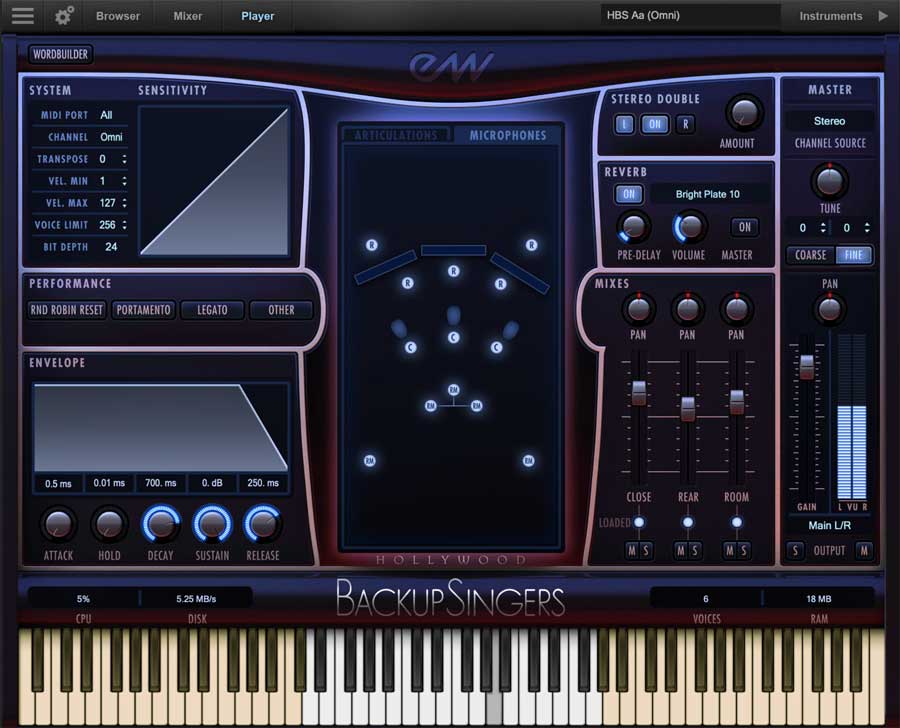900x728 pixels.
Task: Open the Channel Omni dropdown
Action: (x=111, y=137)
